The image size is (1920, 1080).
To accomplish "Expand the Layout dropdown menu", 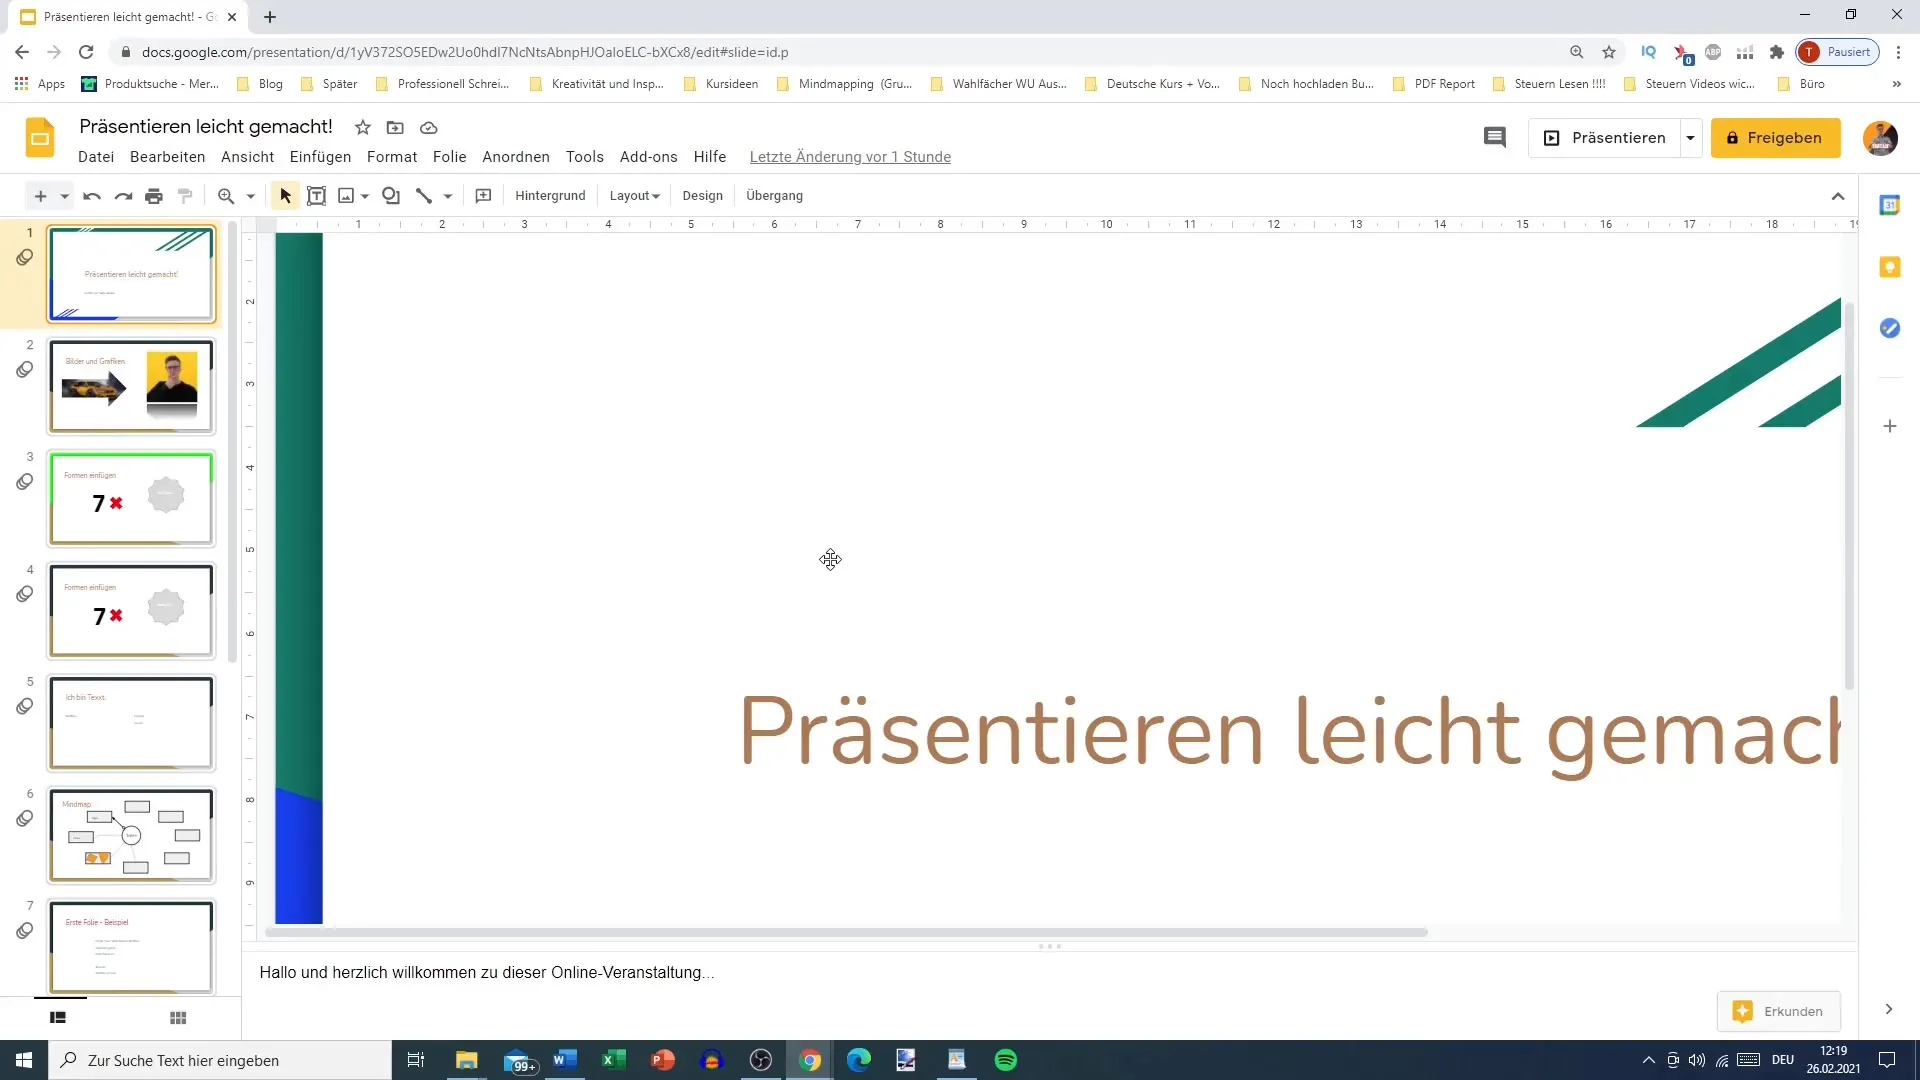I will 634,195.
